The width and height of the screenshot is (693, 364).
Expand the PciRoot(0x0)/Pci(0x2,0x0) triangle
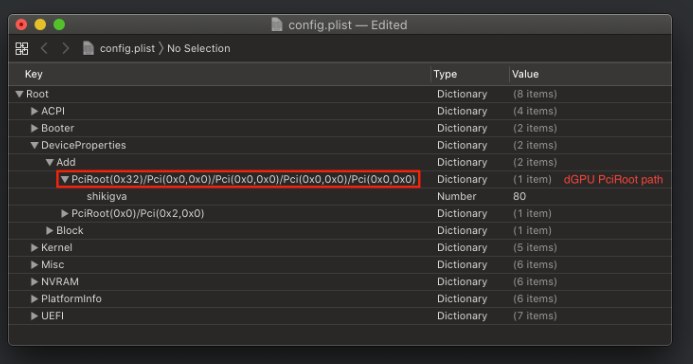65,214
